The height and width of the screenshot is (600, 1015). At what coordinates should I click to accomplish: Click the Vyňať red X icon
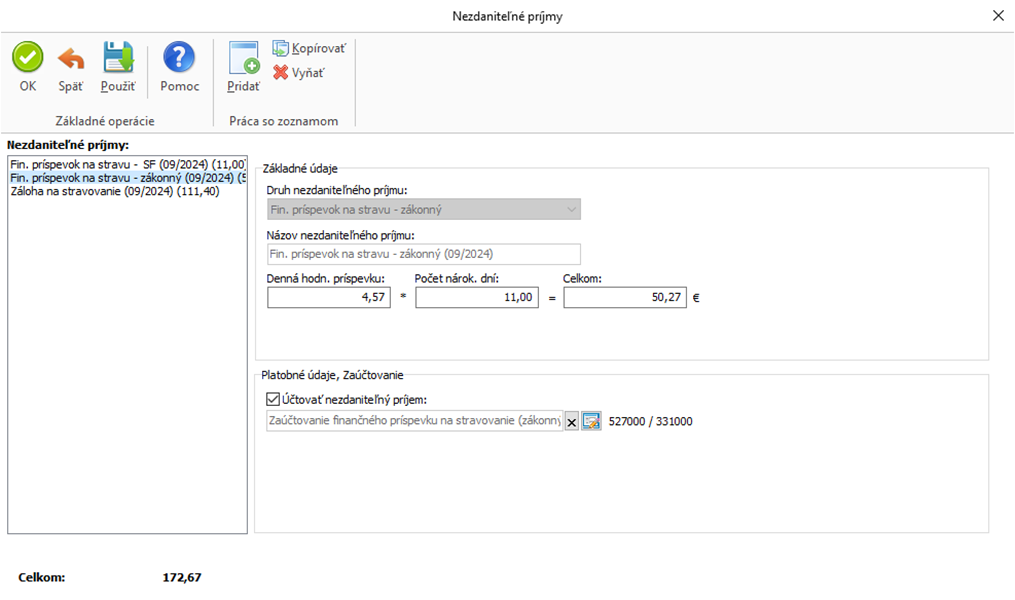coord(281,72)
